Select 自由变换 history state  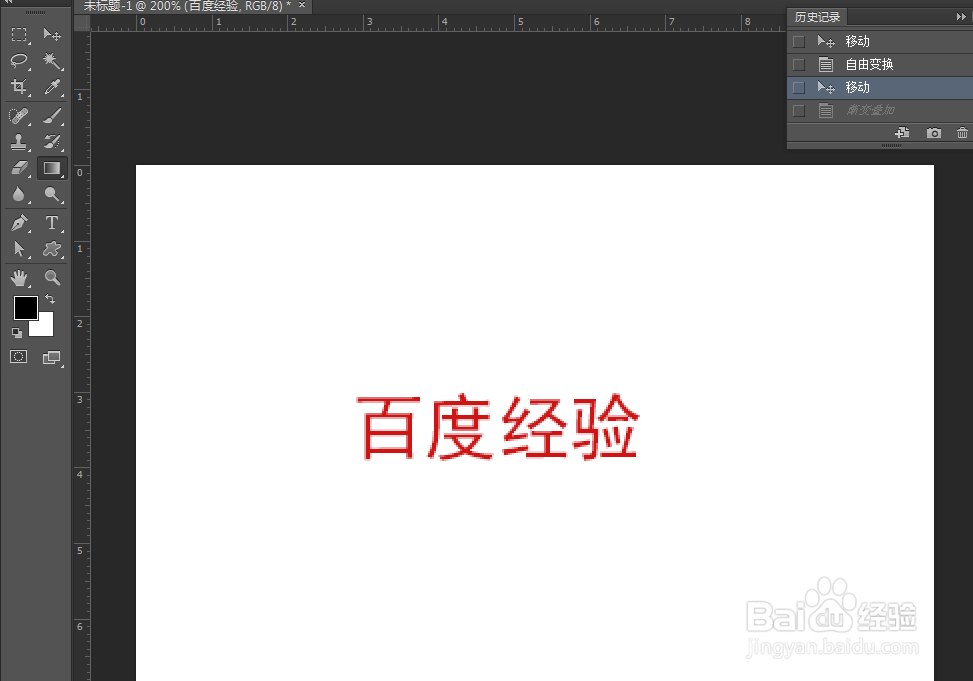click(880, 65)
